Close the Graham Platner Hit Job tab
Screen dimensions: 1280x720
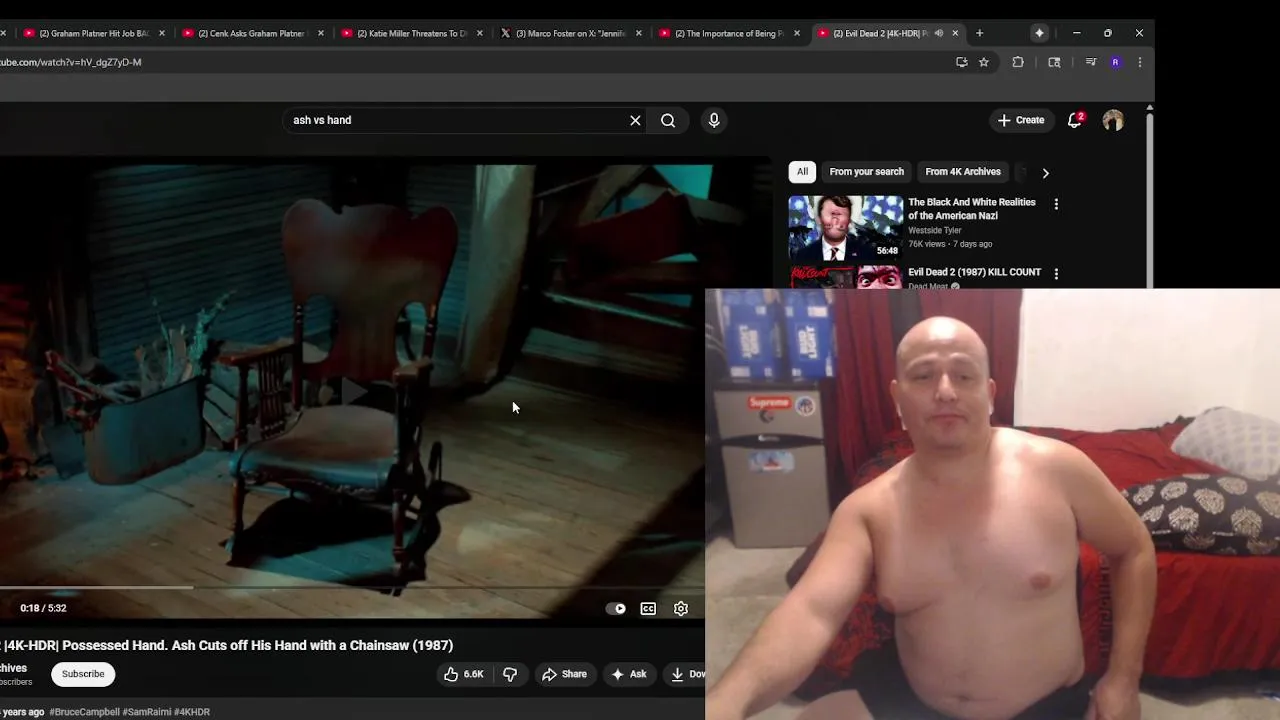[162, 33]
